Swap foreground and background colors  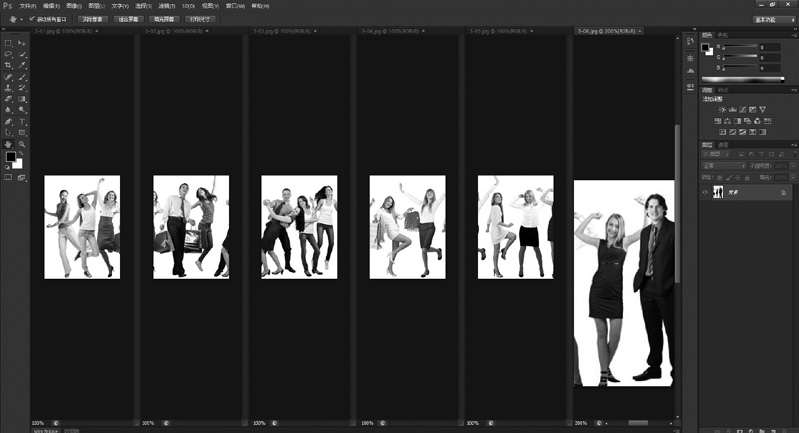[21, 153]
